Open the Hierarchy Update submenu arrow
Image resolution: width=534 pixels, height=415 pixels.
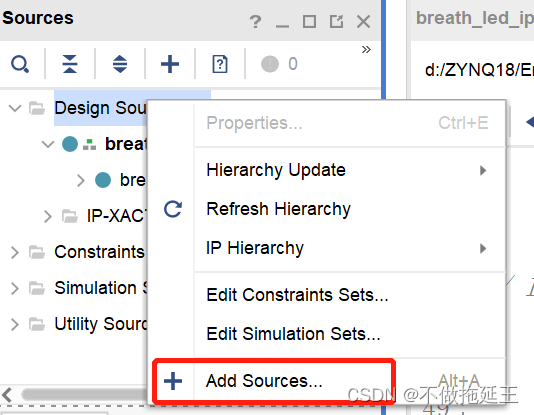483,170
